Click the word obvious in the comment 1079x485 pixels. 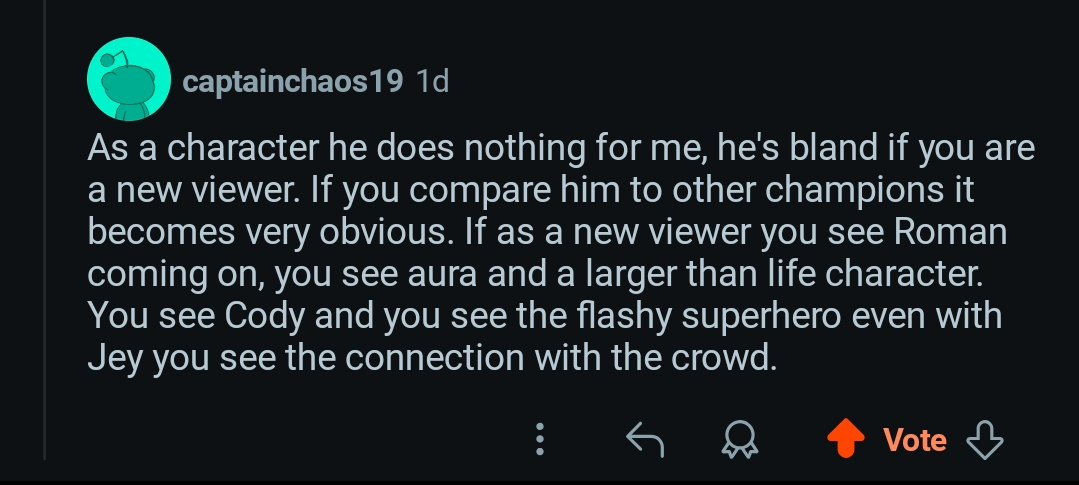387,232
